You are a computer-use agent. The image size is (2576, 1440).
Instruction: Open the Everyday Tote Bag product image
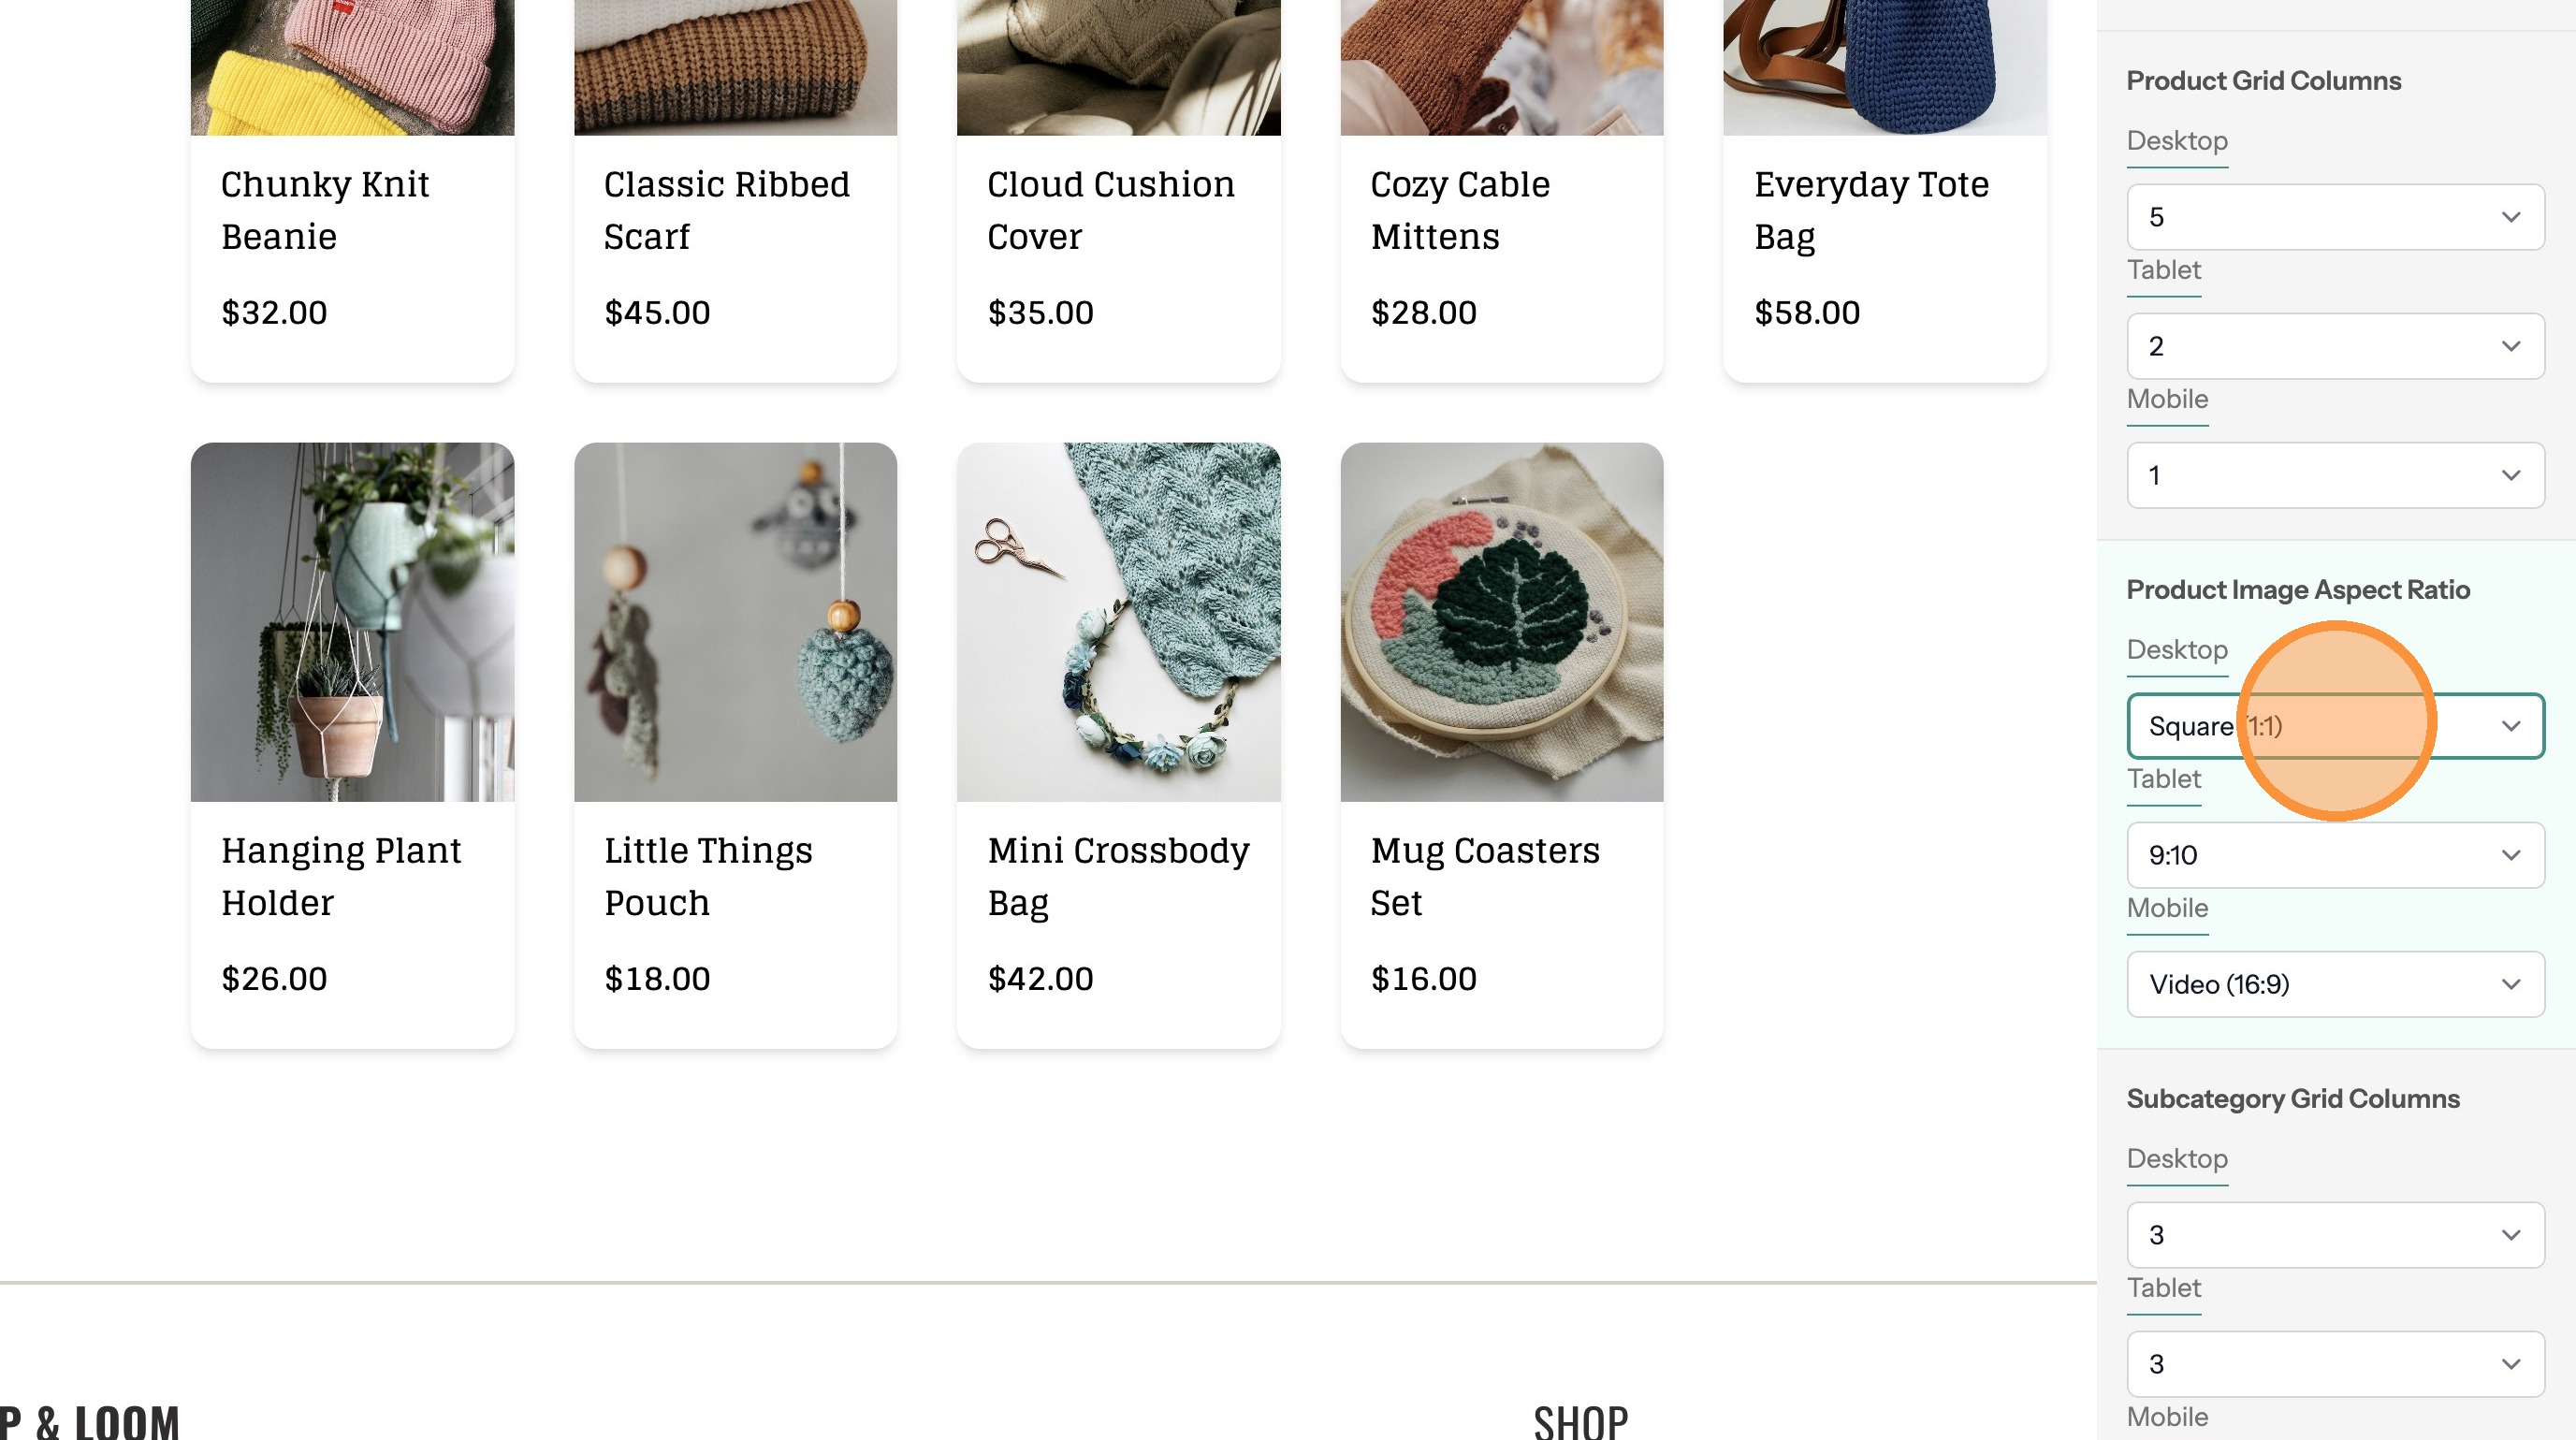coord(1884,66)
